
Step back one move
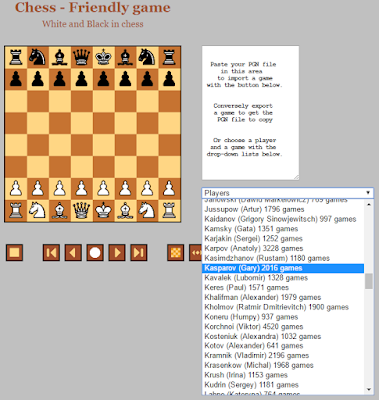click(73, 252)
